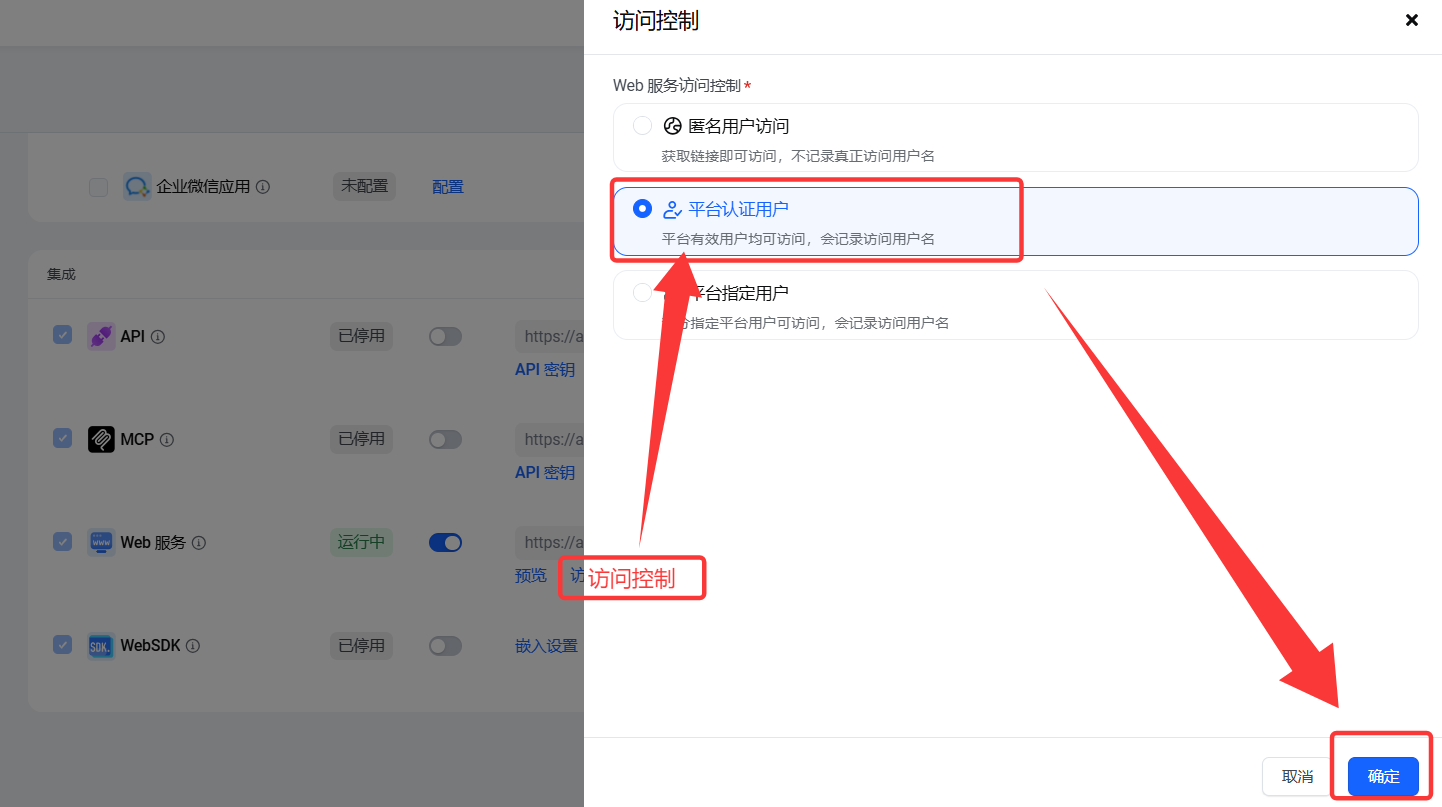Click the 企业微信应用 icon
This screenshot has width=1442, height=807.
137,187
